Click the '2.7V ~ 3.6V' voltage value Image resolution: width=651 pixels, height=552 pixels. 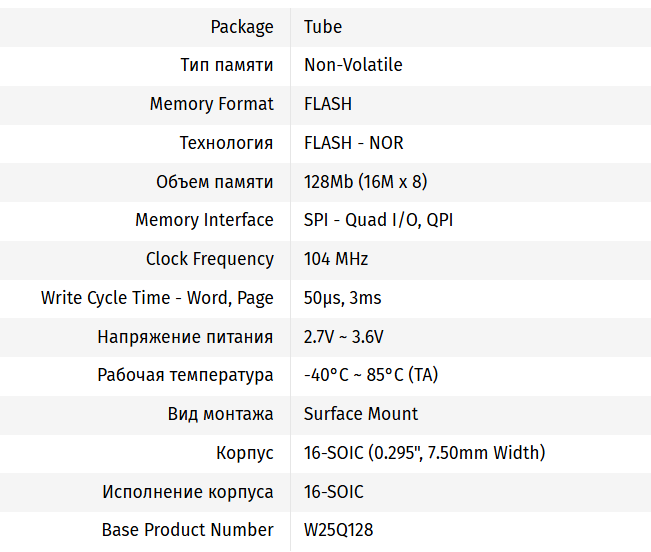(344, 337)
